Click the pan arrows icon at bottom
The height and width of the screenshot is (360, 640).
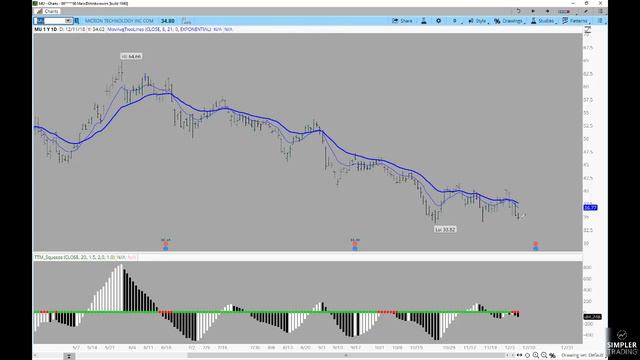519,356
